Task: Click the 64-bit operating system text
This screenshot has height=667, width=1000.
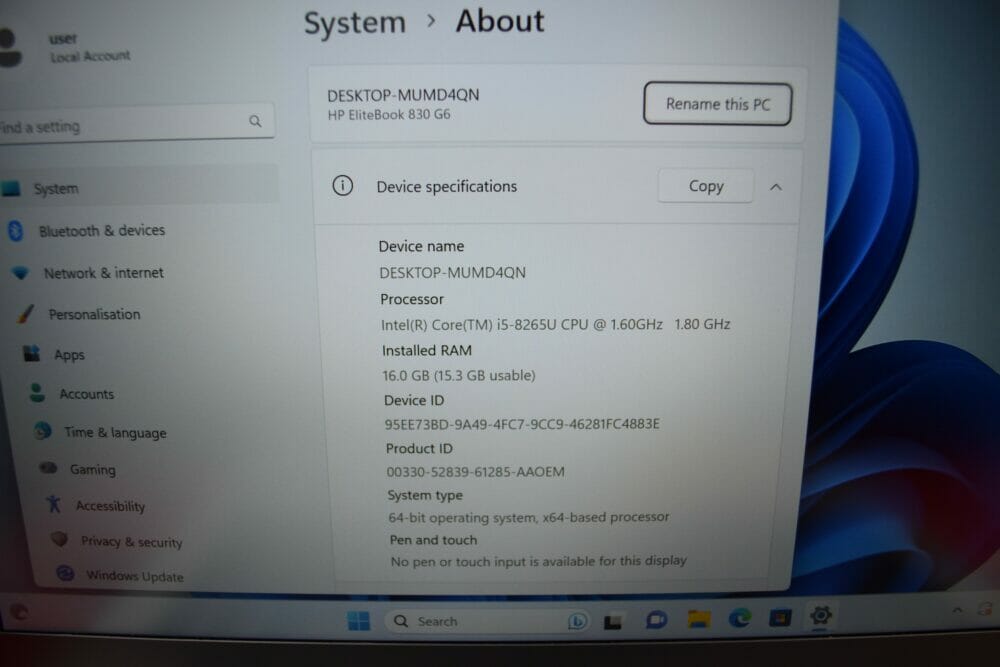Action: (x=529, y=517)
